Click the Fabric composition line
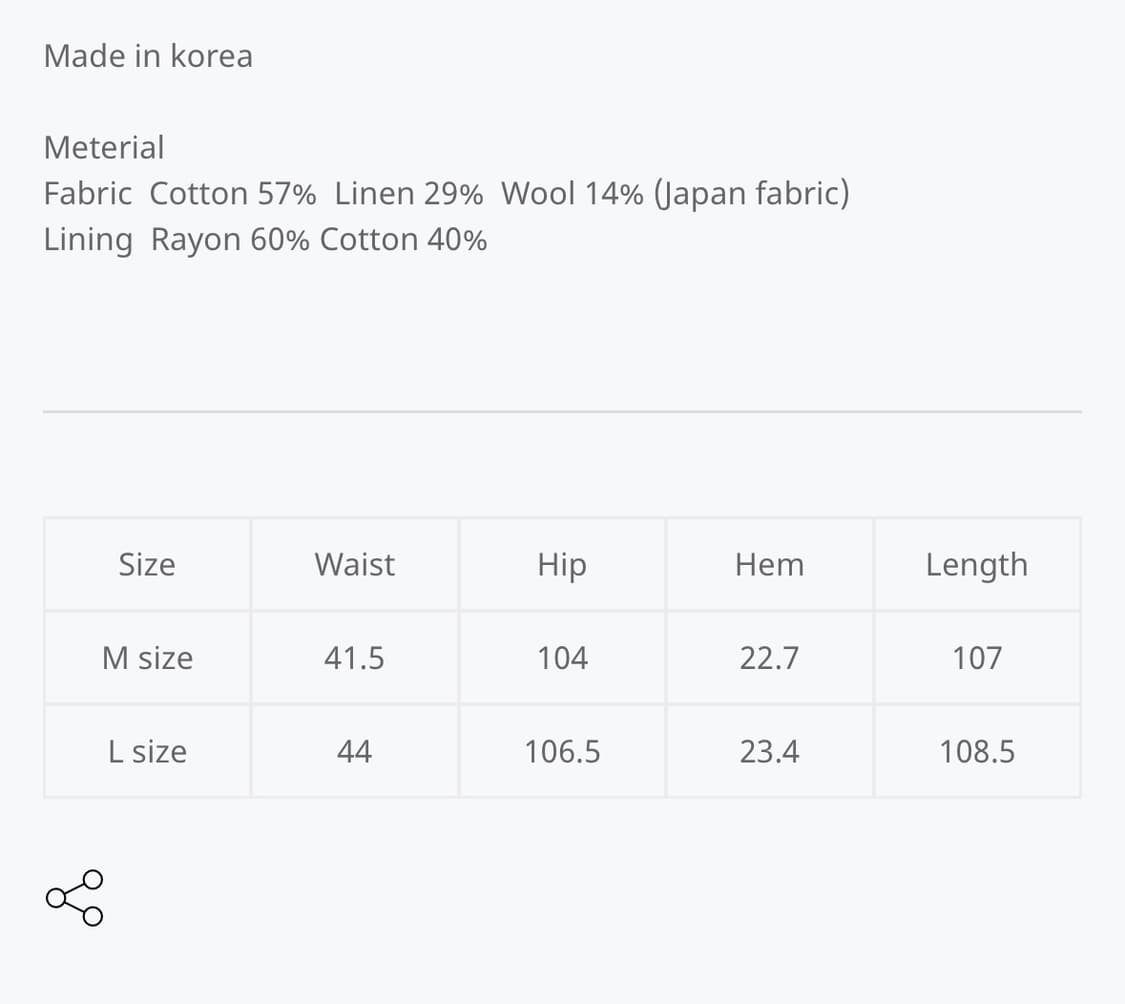This screenshot has width=1125, height=1004. pos(446,193)
